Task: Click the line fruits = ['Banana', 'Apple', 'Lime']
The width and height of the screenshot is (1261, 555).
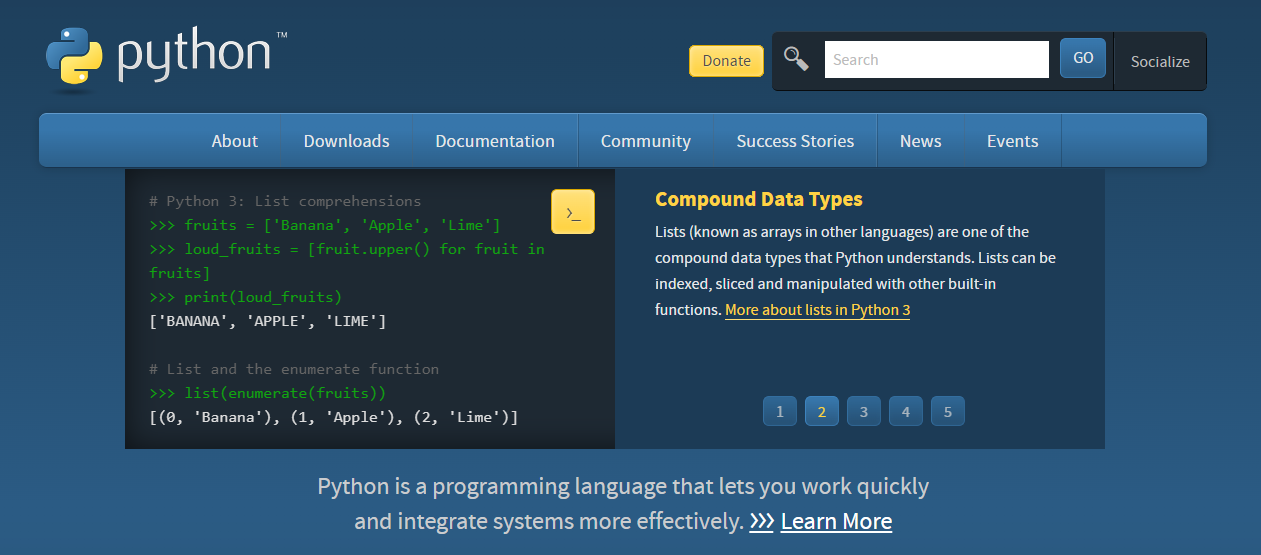Action: 325,225
